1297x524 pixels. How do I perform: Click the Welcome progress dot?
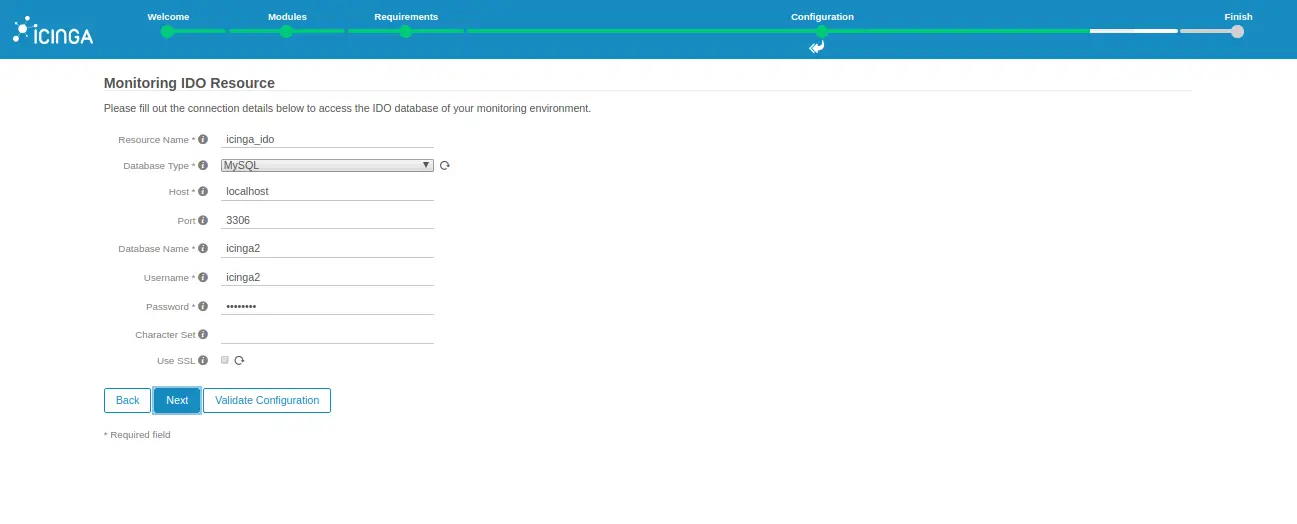pyautogui.click(x=167, y=32)
